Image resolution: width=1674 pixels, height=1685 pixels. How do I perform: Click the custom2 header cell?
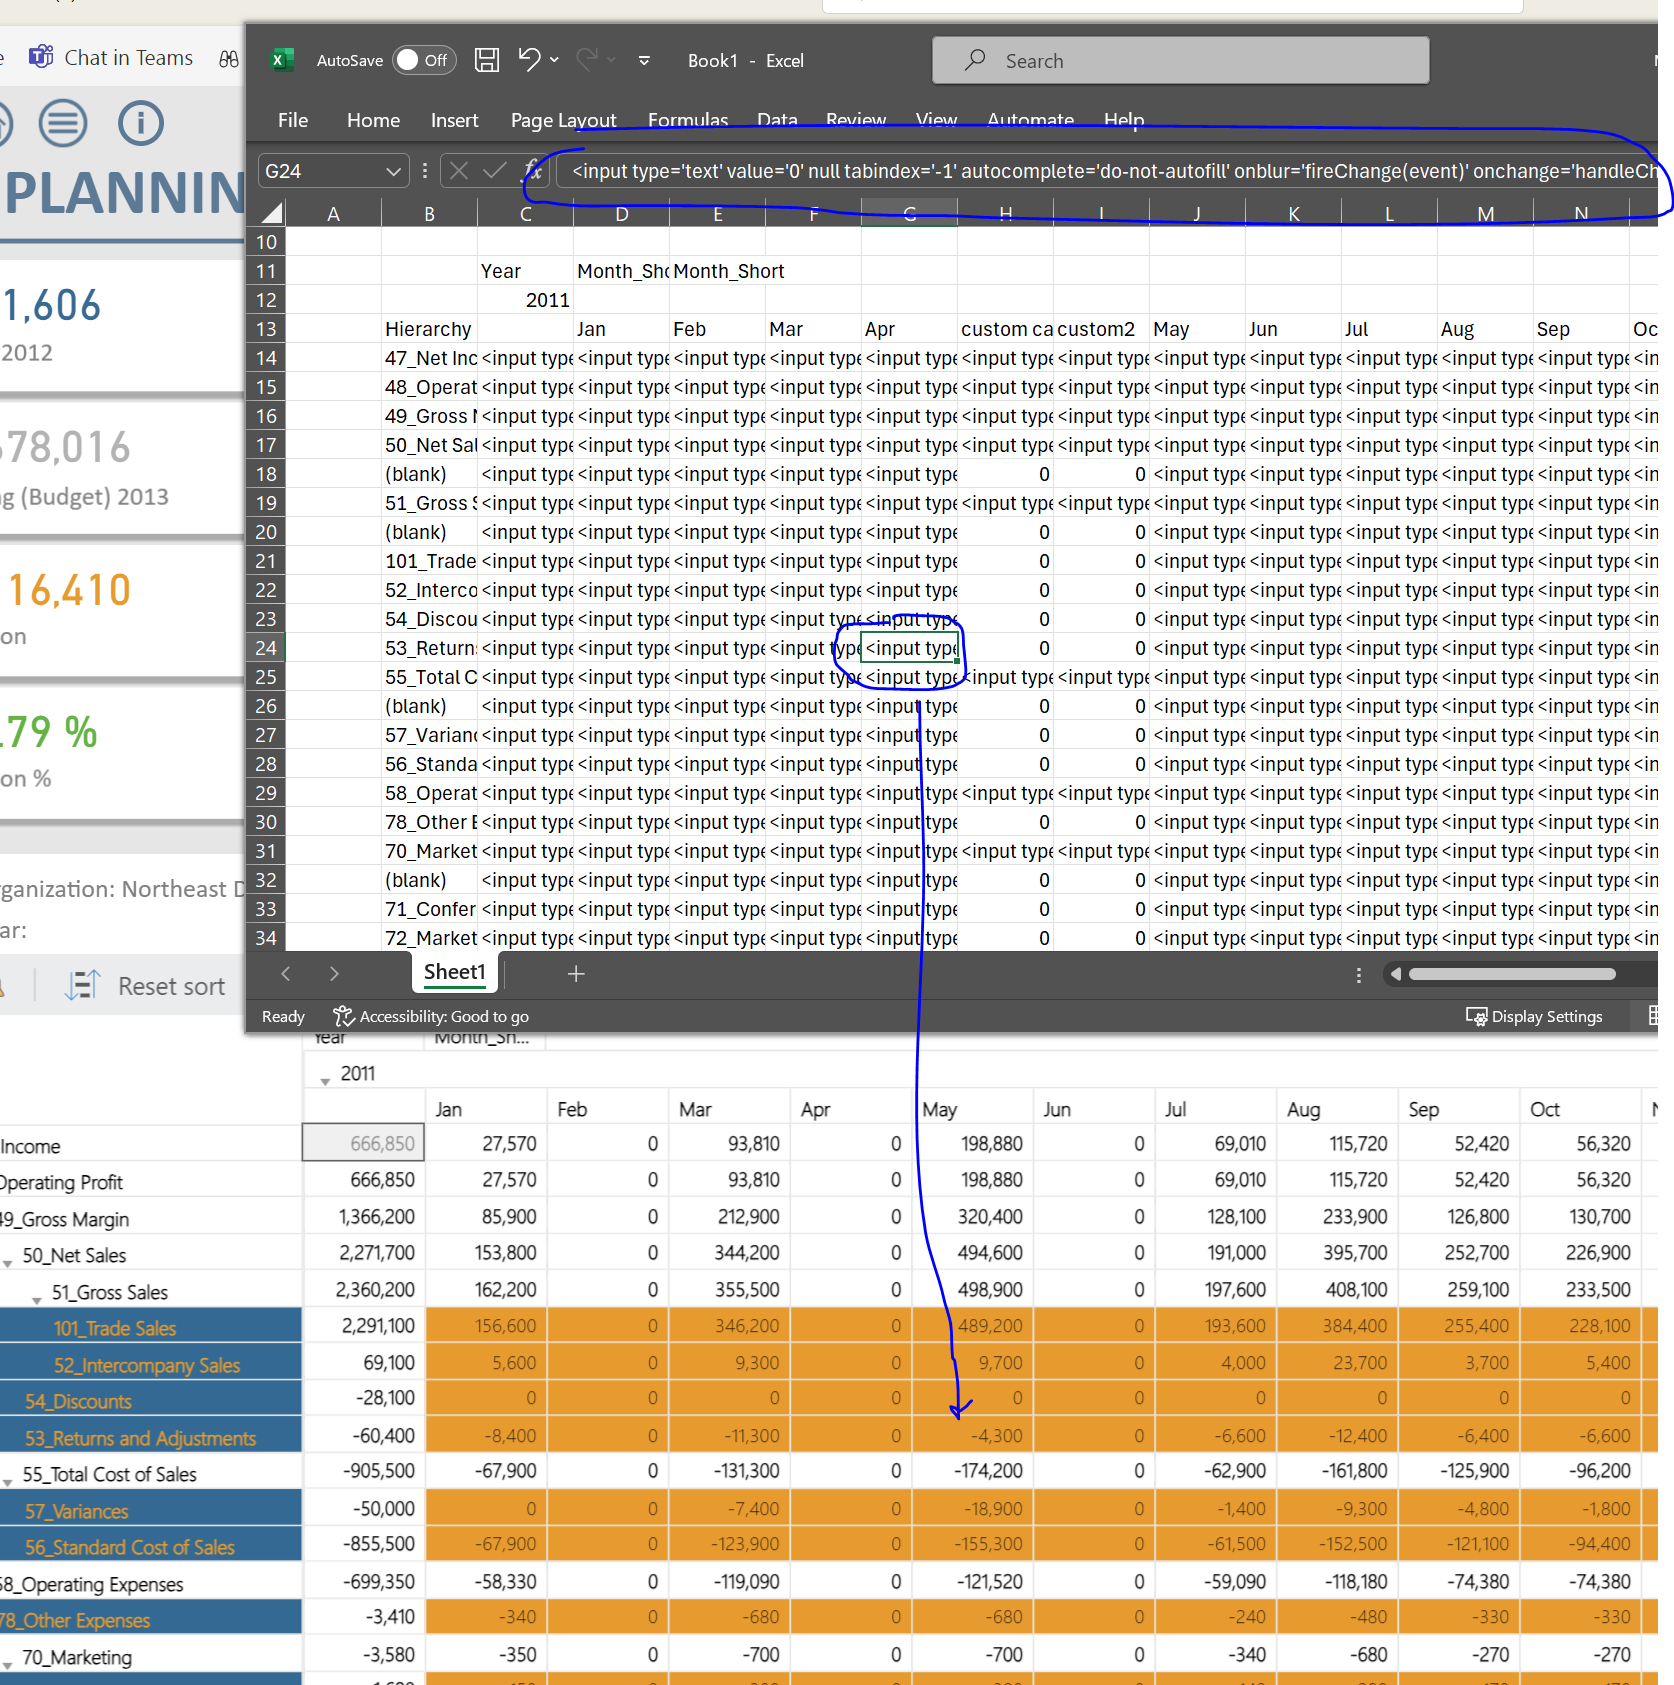coord(1101,329)
